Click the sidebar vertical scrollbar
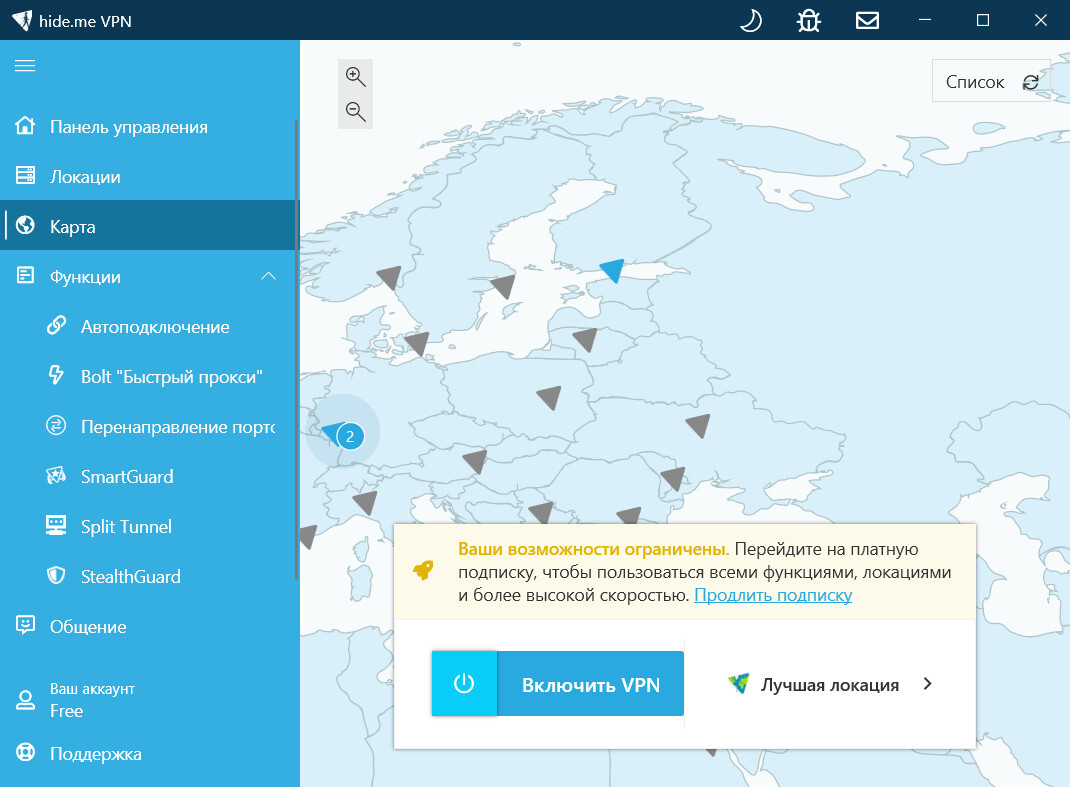This screenshot has width=1070, height=787. (x=297, y=349)
